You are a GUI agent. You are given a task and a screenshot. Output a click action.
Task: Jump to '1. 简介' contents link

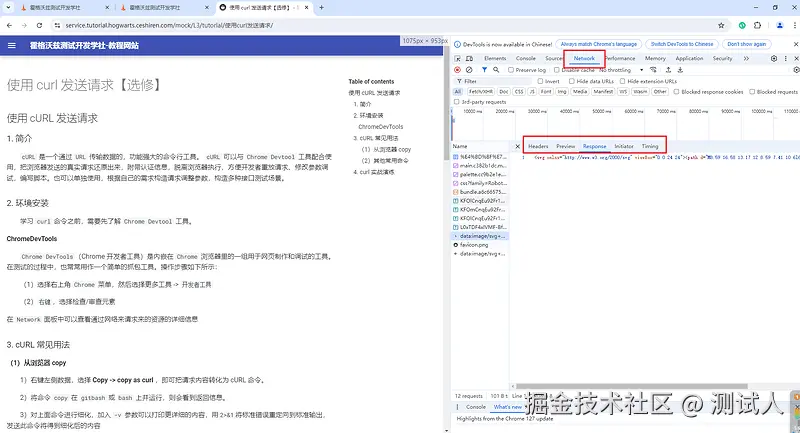pyautogui.click(x=362, y=104)
